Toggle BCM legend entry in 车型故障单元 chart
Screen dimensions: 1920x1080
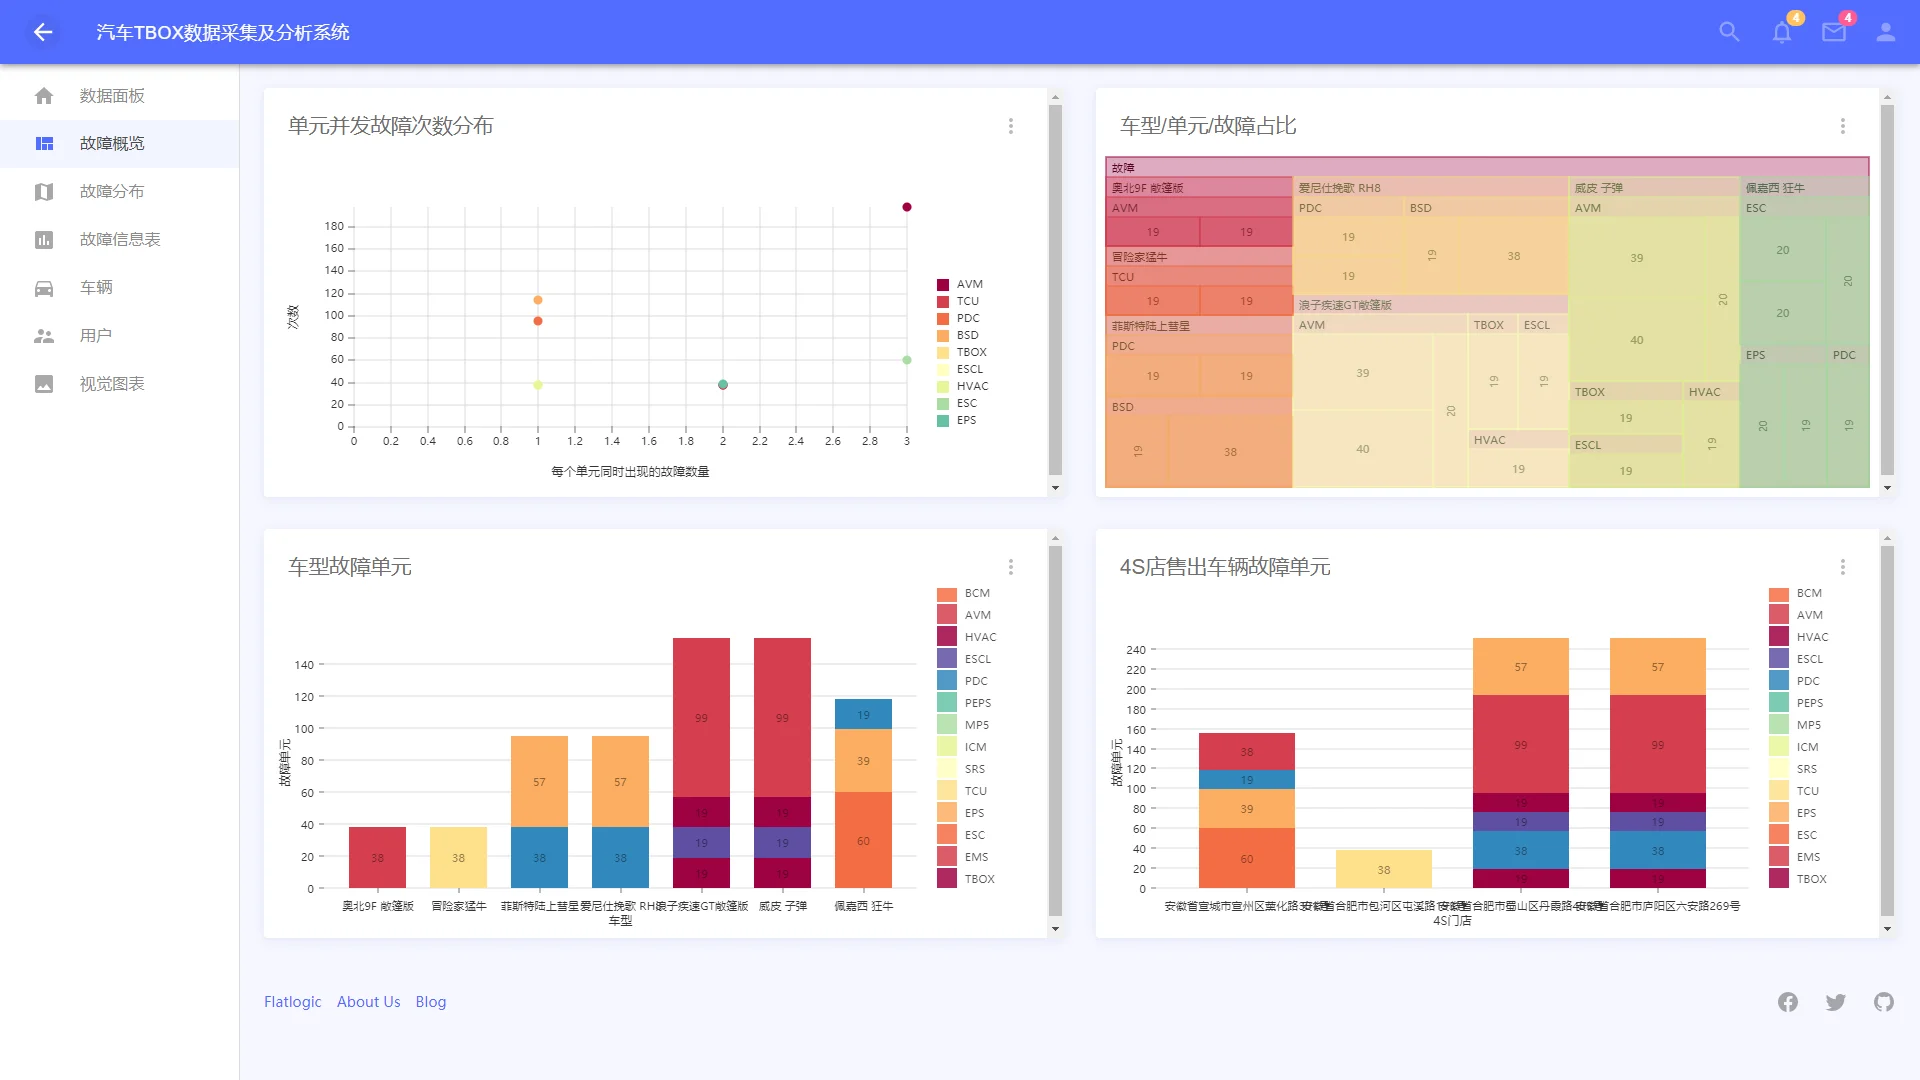pos(976,593)
